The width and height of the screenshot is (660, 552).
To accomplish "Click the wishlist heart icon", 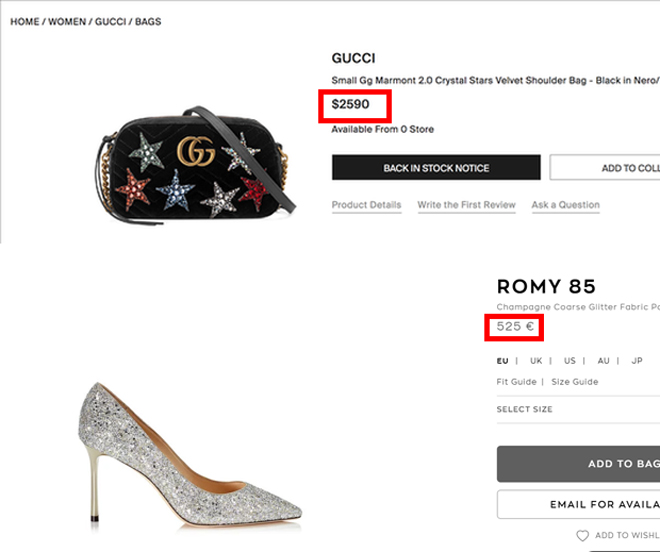I will pos(583,536).
